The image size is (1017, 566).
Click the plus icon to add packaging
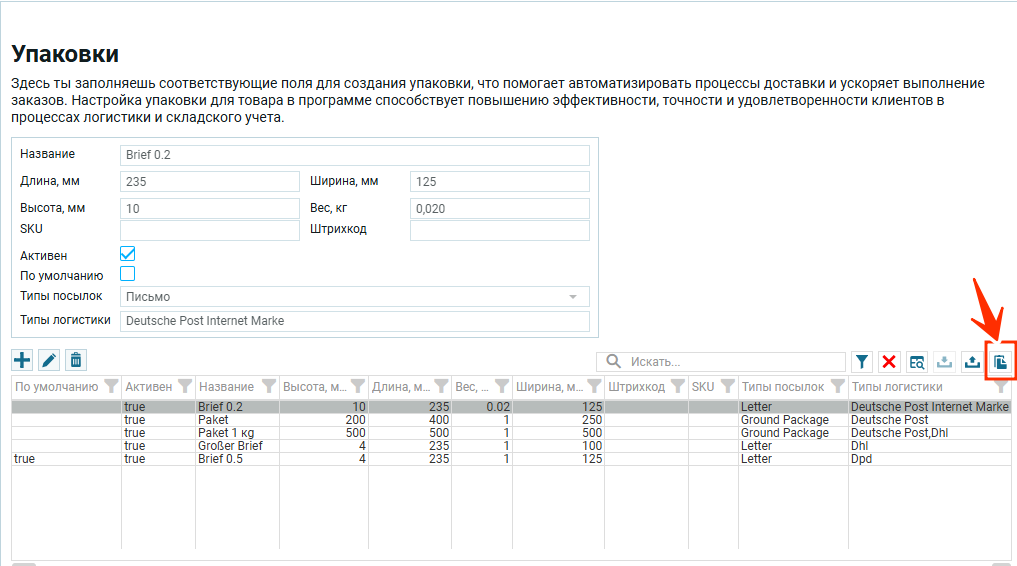(22, 360)
